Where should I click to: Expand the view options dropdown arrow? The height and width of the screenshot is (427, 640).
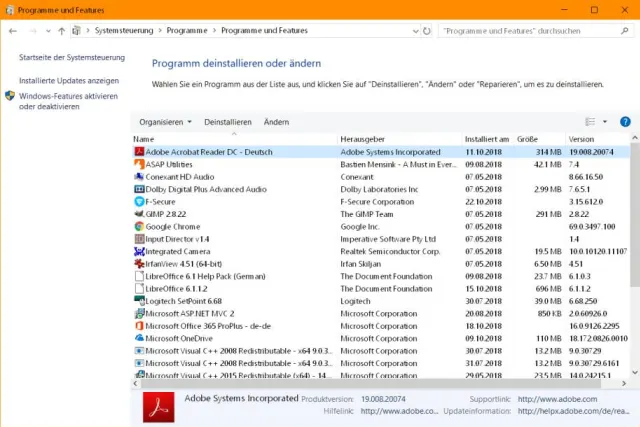click(605, 122)
